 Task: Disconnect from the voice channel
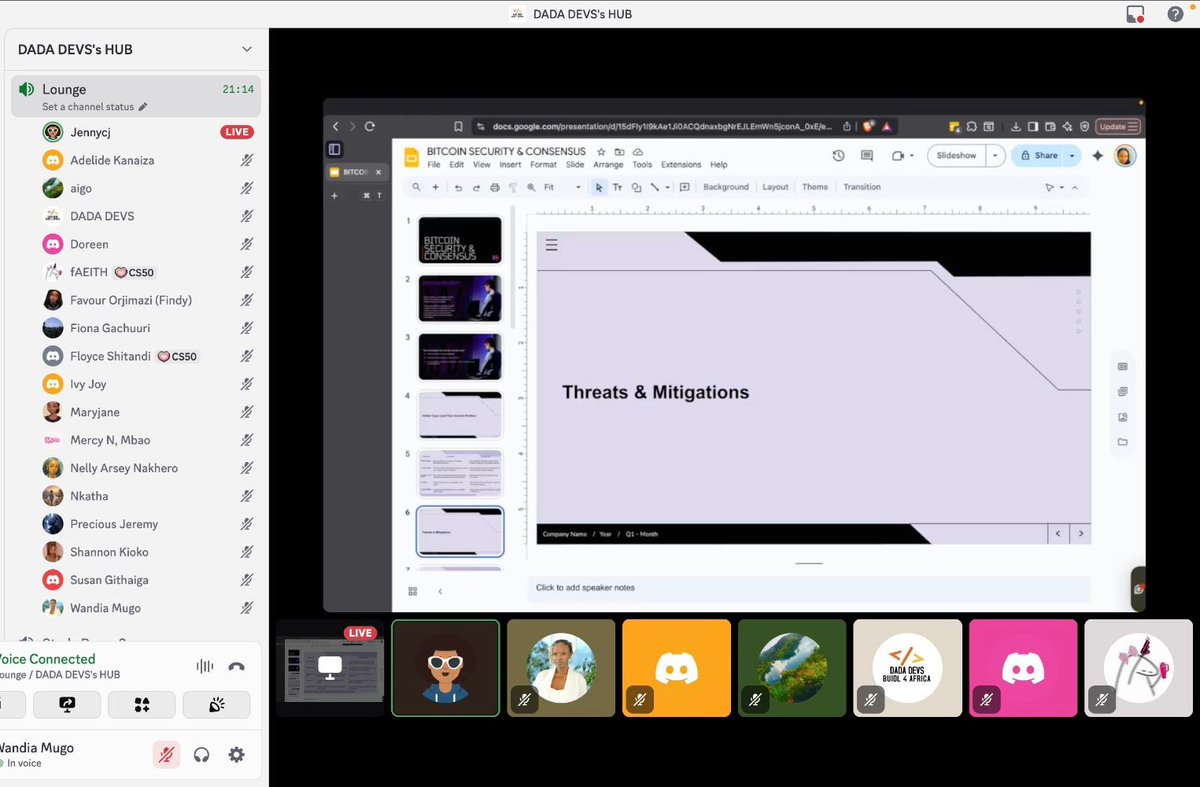pyautogui.click(x=236, y=667)
